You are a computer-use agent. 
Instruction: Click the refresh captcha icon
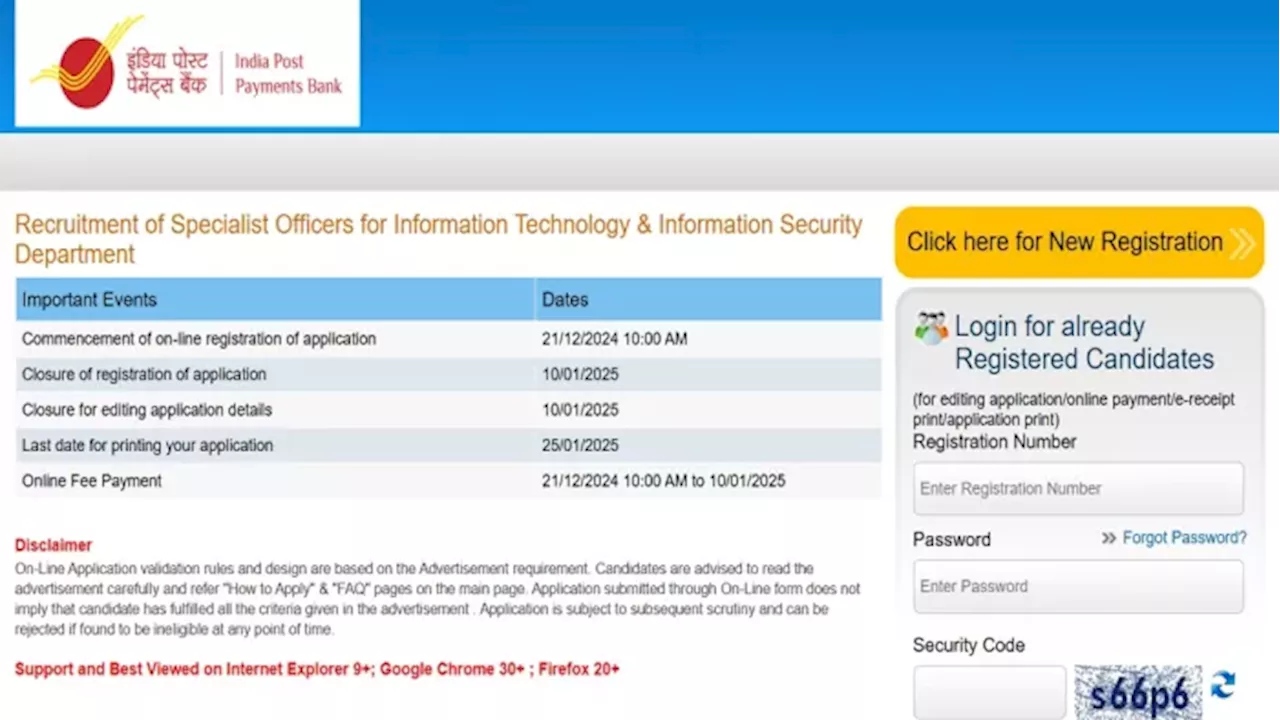[x=1223, y=685]
